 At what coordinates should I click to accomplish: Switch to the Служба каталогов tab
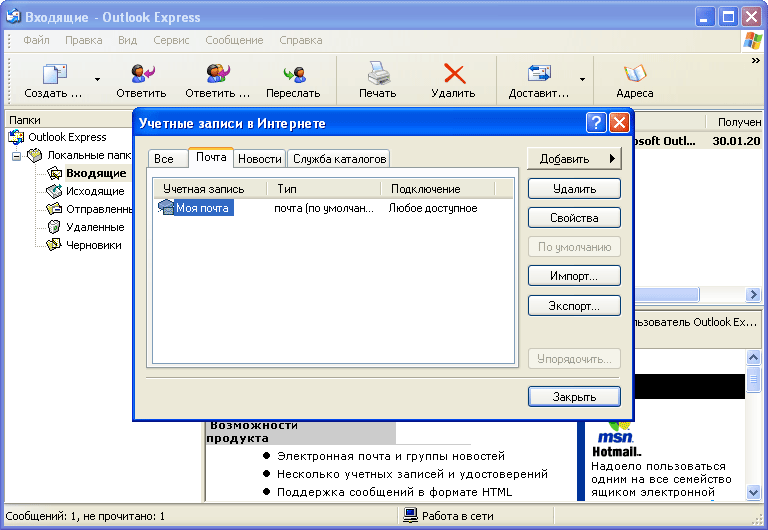pos(339,159)
